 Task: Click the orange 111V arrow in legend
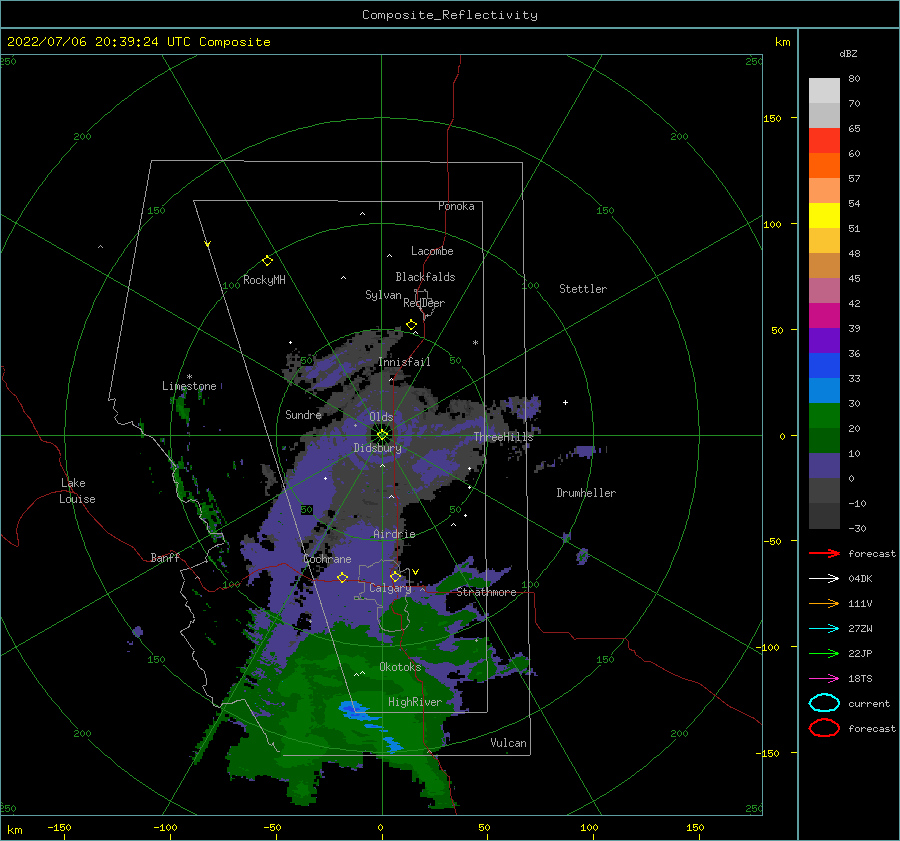tap(824, 603)
